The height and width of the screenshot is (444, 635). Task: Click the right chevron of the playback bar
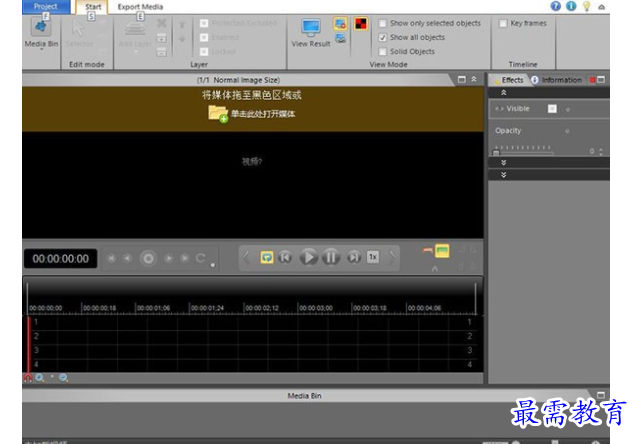[392, 257]
